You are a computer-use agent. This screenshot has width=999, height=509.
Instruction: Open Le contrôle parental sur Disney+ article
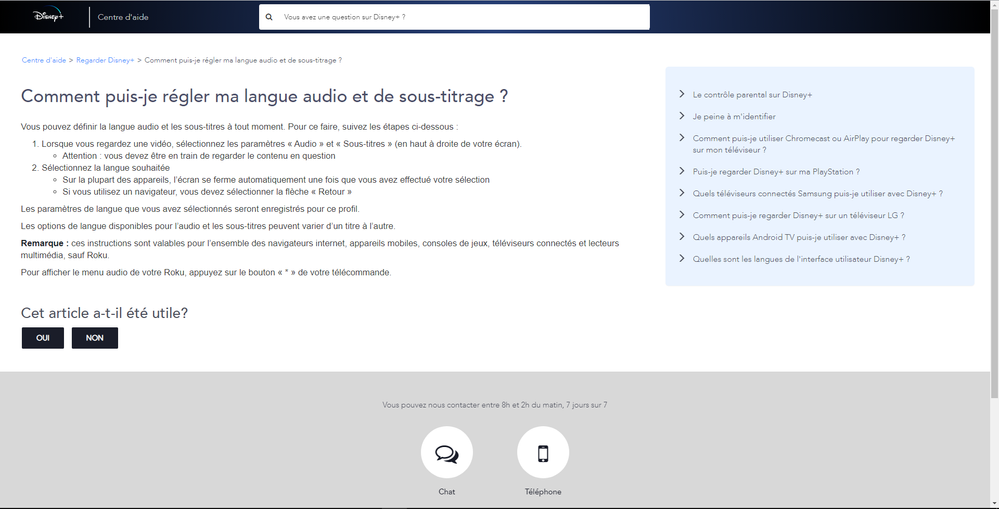pyautogui.click(x=752, y=95)
